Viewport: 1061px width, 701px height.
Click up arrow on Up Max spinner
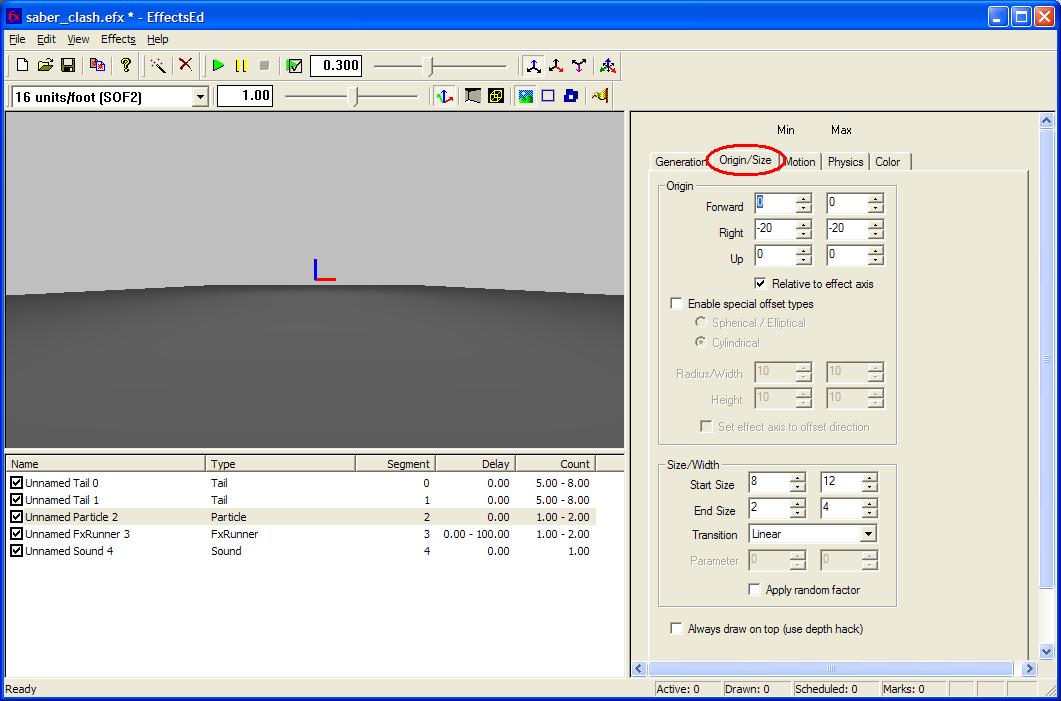(876, 250)
